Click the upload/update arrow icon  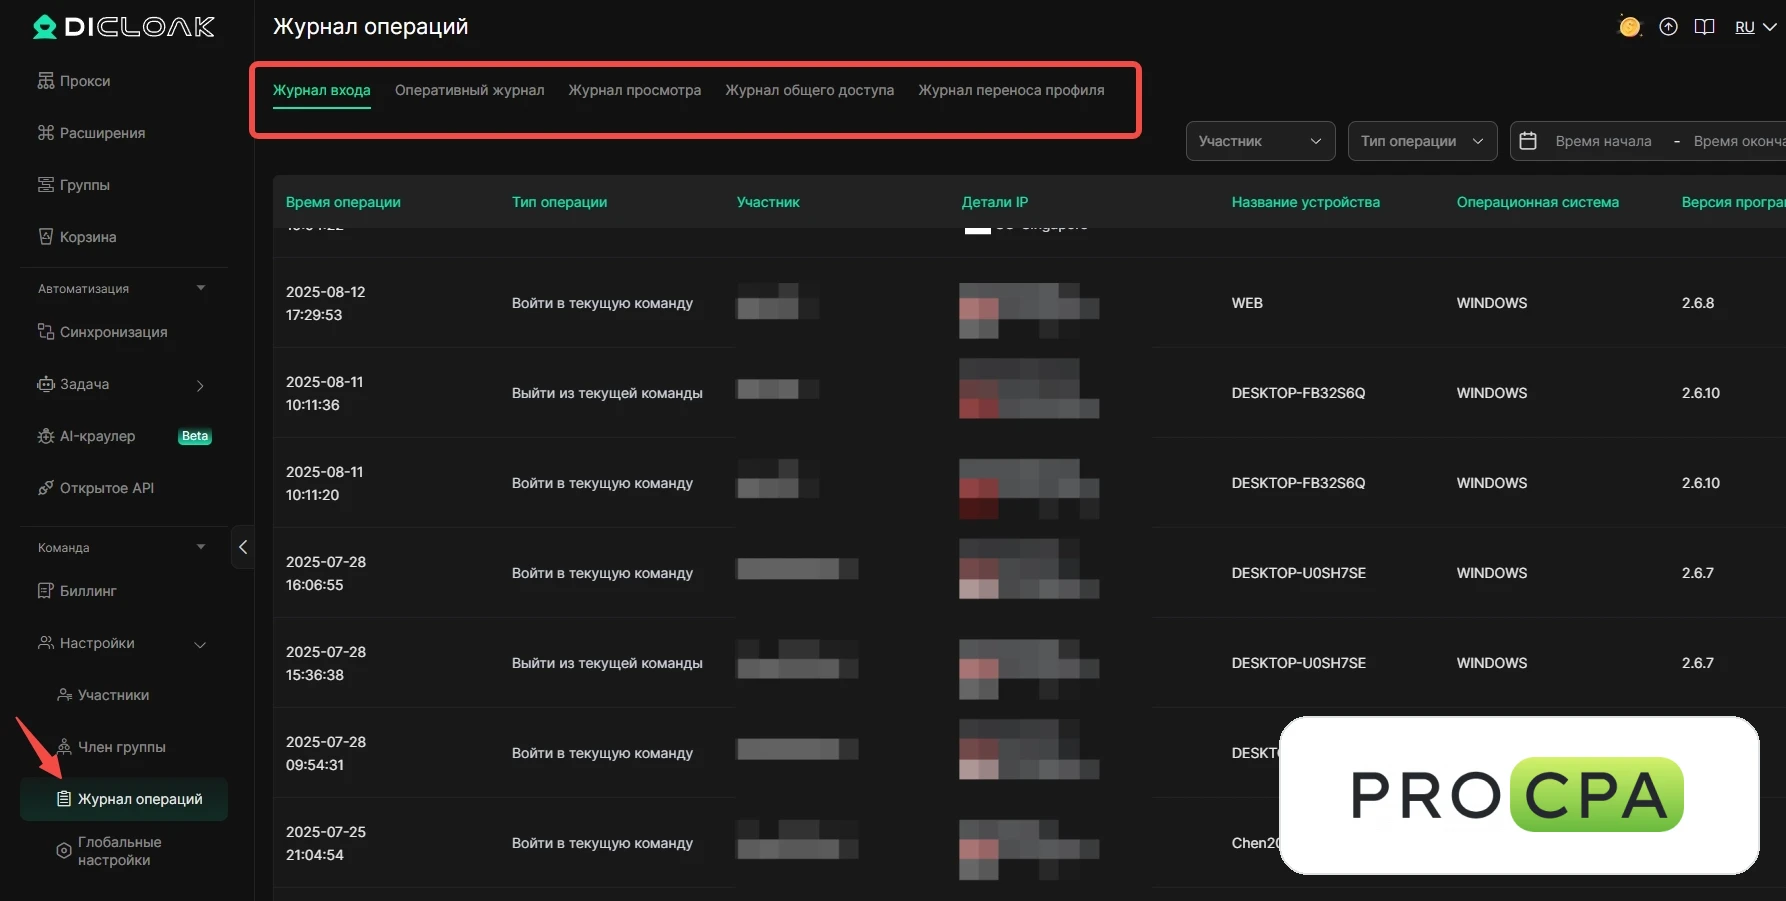click(1668, 27)
